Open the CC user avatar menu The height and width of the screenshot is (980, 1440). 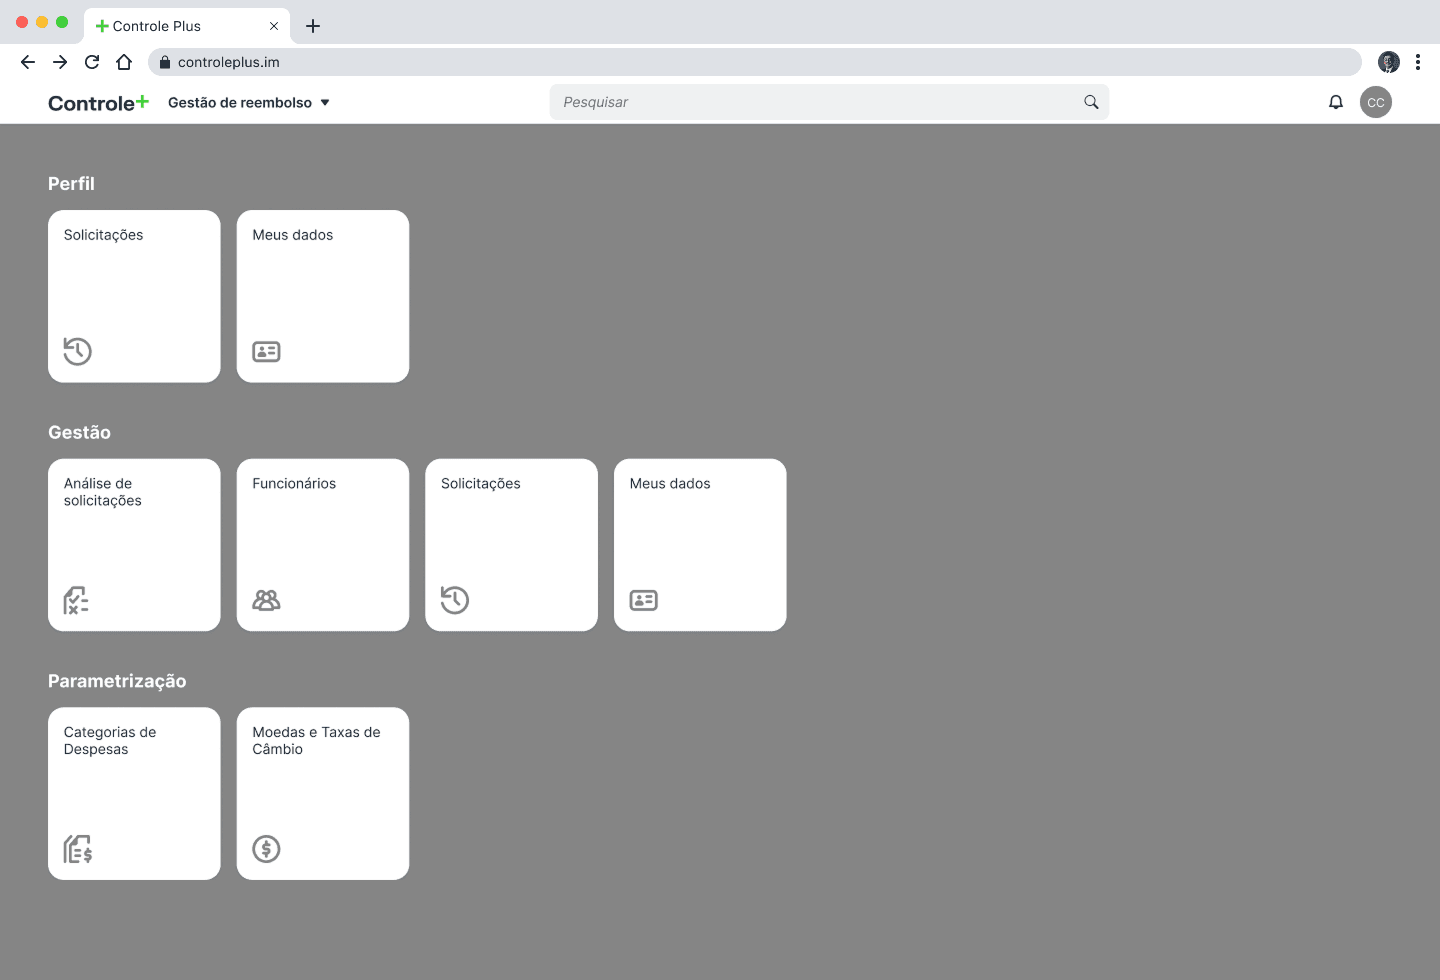[x=1376, y=101]
